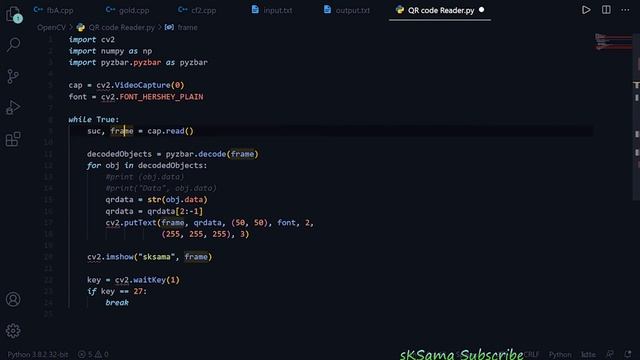The image size is (640, 360).
Task: Click the Python 3.8.2 32-bit interpreter in status bar
Action: (38, 354)
